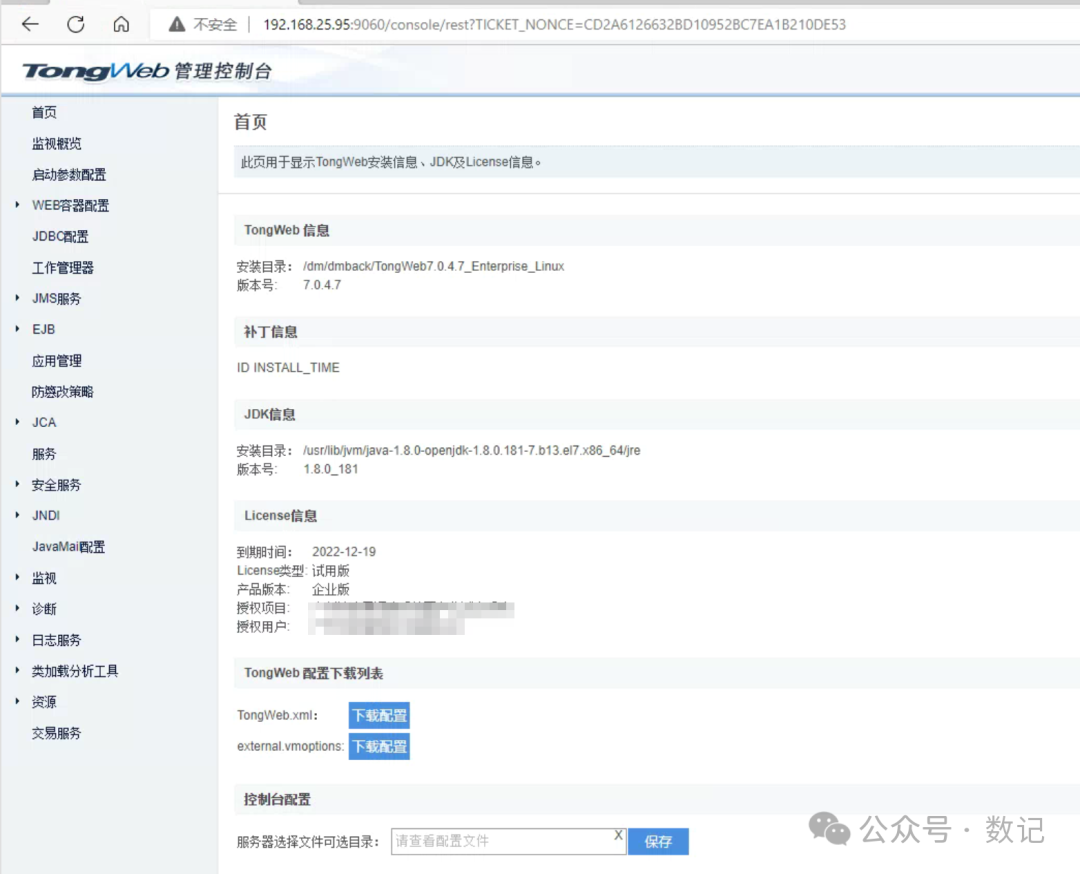Select the 监视 tree item

44,578
